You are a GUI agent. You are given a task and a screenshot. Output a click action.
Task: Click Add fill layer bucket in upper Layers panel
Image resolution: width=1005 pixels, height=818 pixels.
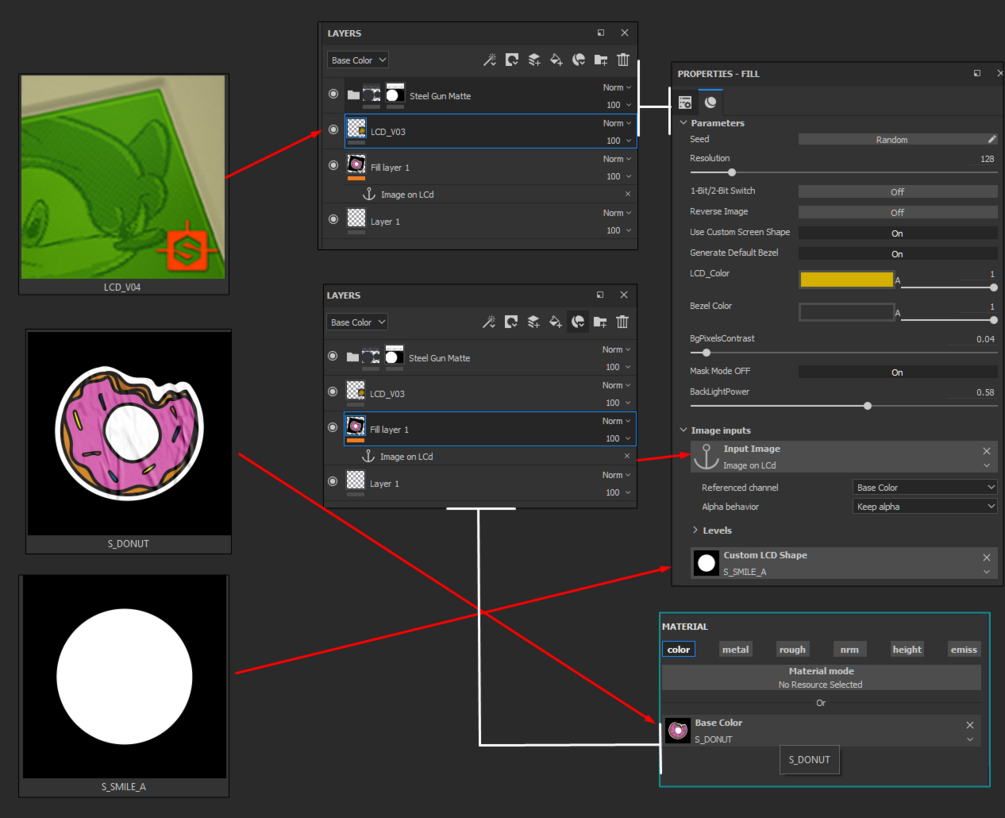pos(556,60)
